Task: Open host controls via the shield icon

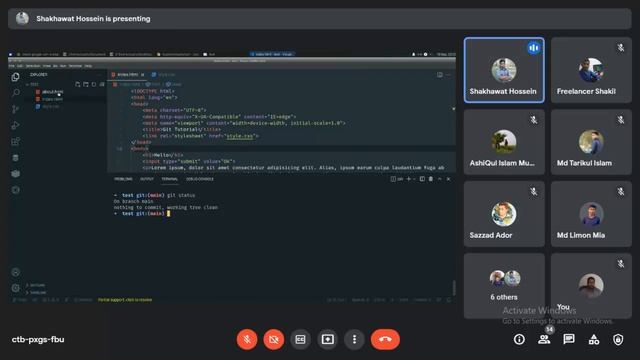Action: 618,339
